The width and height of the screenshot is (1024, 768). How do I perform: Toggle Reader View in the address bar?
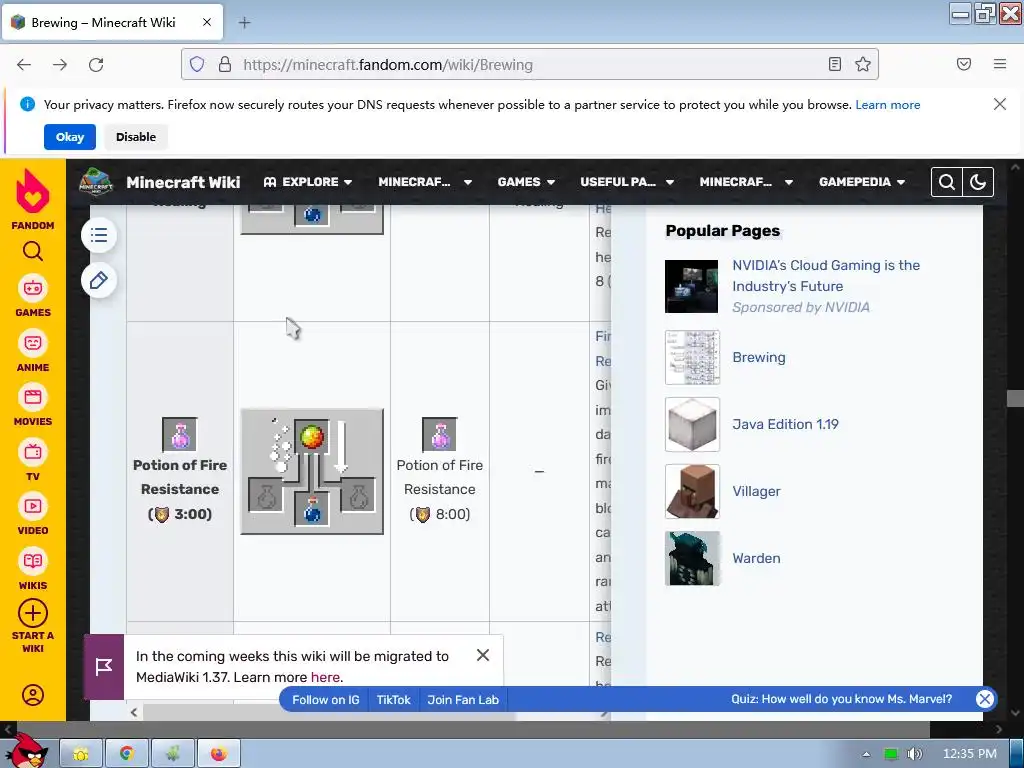point(835,64)
